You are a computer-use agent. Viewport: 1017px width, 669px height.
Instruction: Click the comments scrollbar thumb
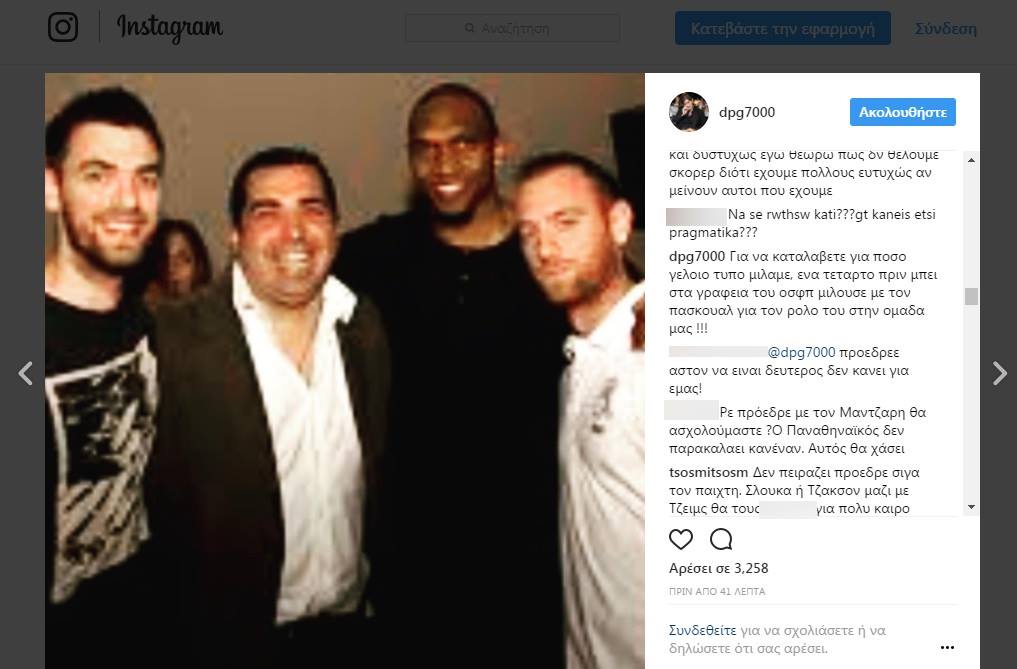coord(971,297)
